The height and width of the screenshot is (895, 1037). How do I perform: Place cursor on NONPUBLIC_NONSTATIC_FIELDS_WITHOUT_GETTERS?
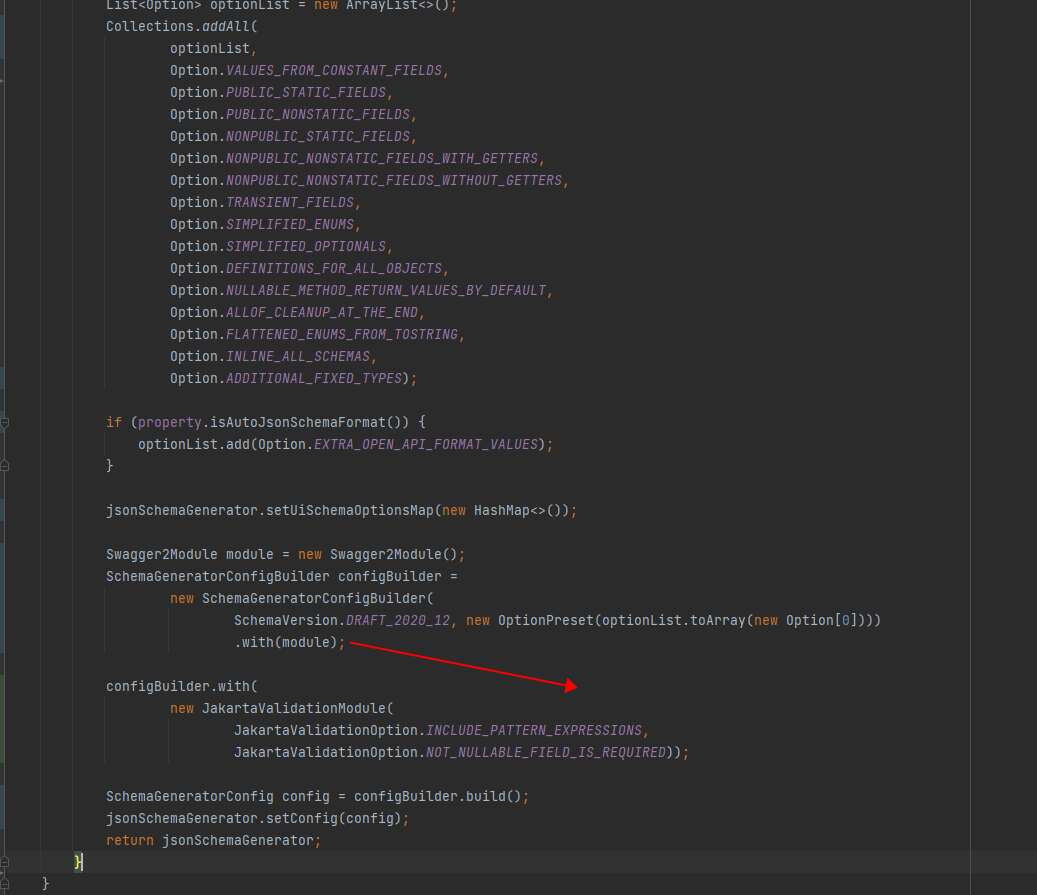tap(394, 180)
